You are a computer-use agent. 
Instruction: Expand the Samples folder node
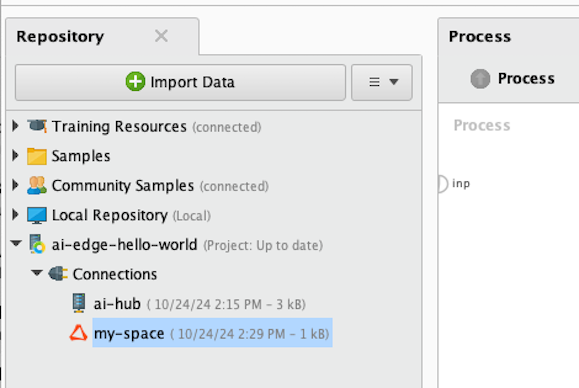[x=15, y=155]
